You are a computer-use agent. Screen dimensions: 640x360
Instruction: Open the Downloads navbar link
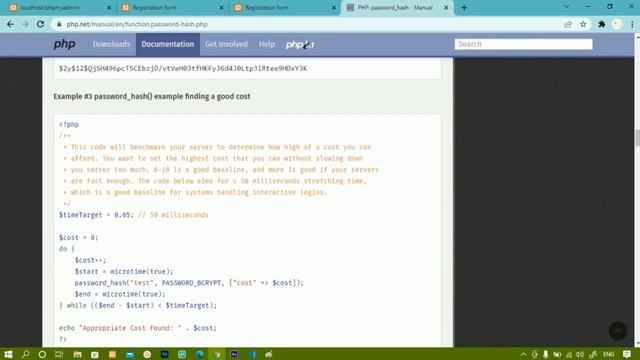click(x=111, y=44)
